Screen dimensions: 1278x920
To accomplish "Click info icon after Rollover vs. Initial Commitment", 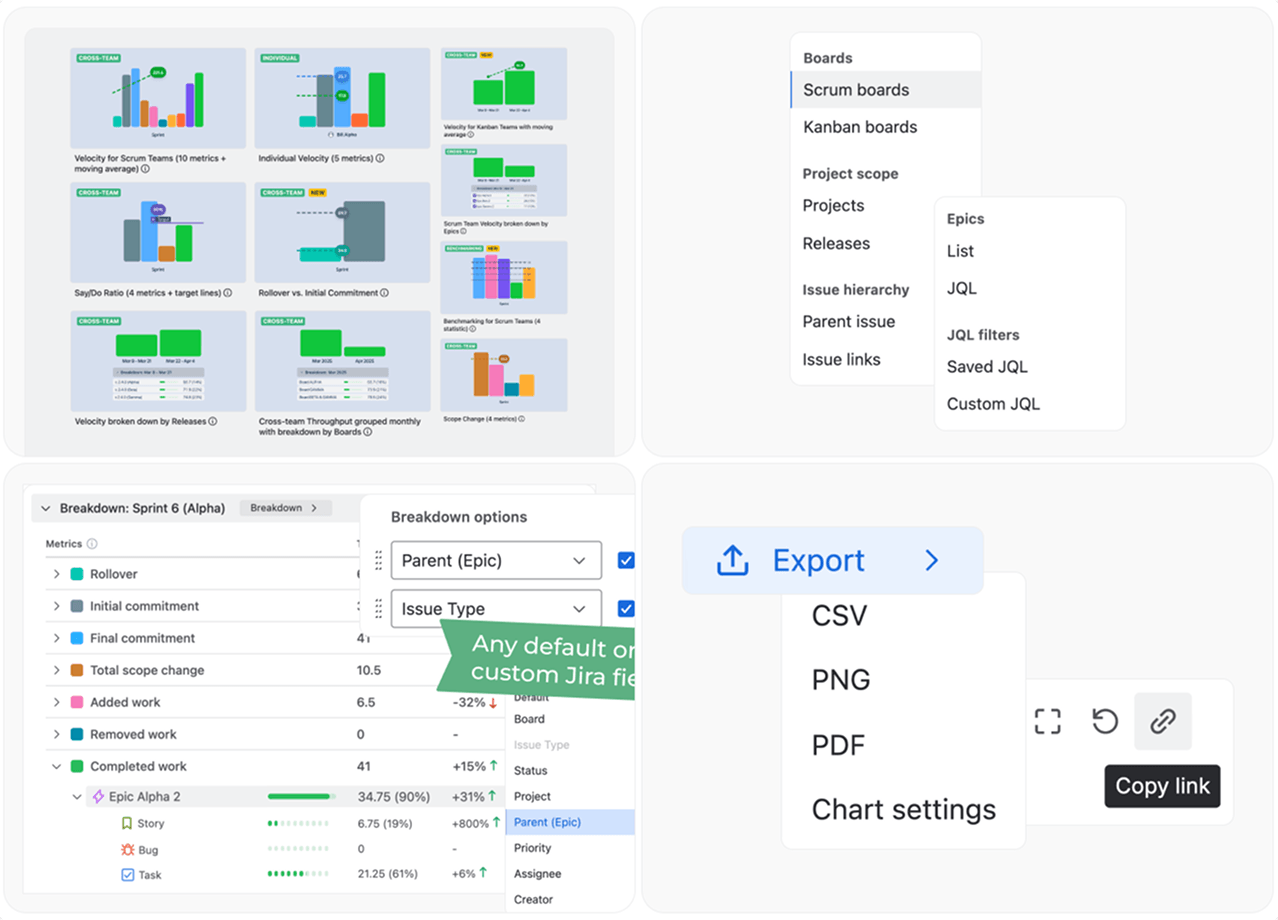I will 385,293.
